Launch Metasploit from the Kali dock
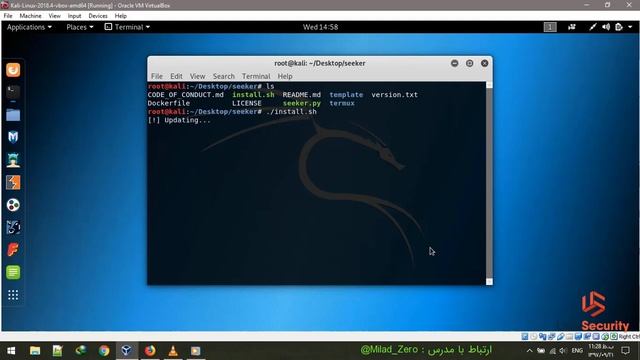640x360 pixels. point(13,137)
